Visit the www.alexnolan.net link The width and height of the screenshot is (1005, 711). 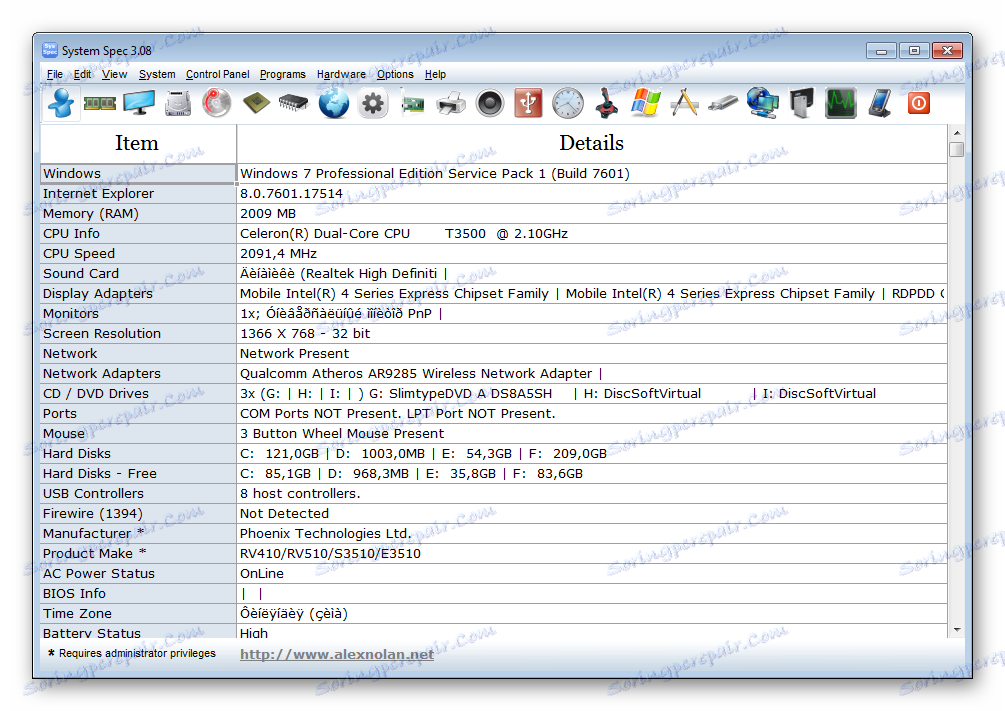(x=336, y=655)
